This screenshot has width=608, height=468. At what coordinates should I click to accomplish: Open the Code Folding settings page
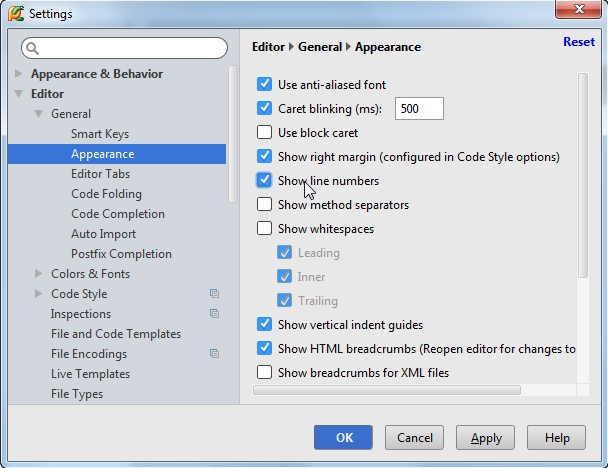[x=106, y=194]
